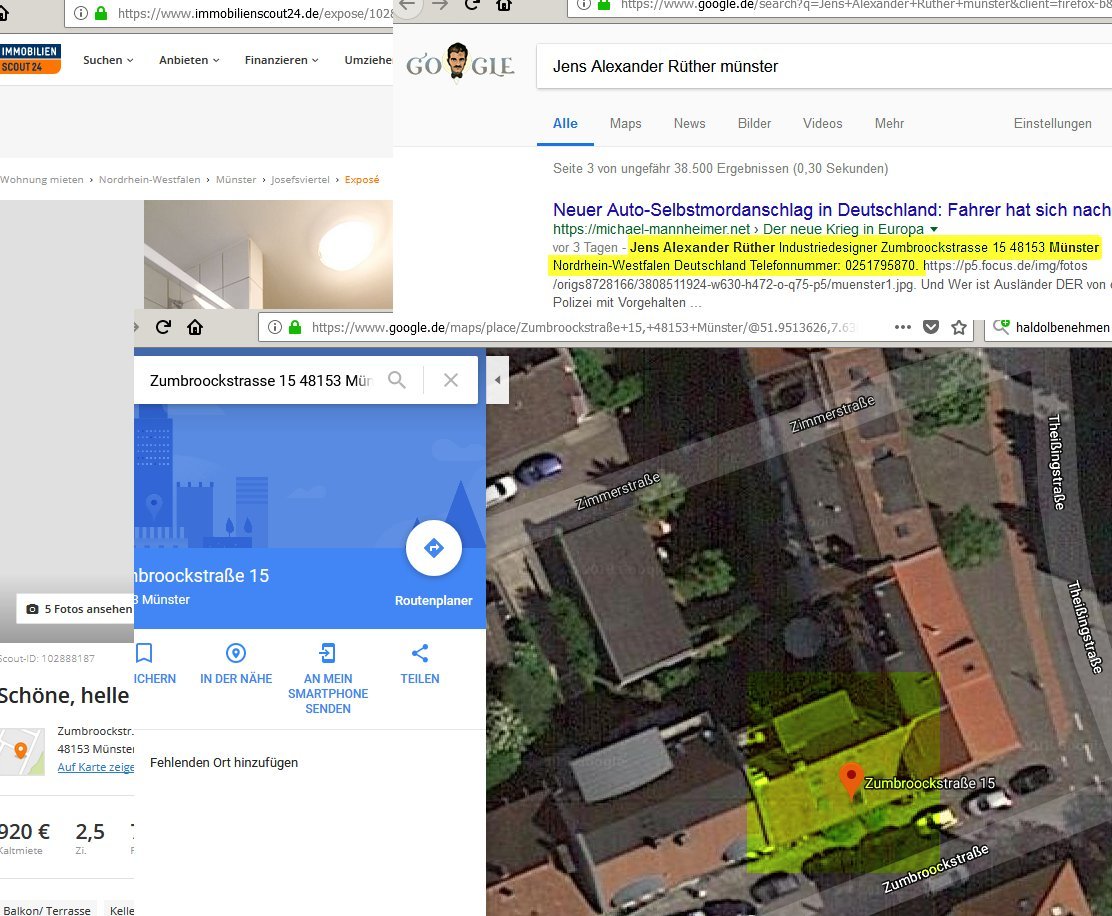This screenshot has width=1112, height=916.
Task: Expand the Anbieten dropdown menu
Action: click(x=189, y=60)
